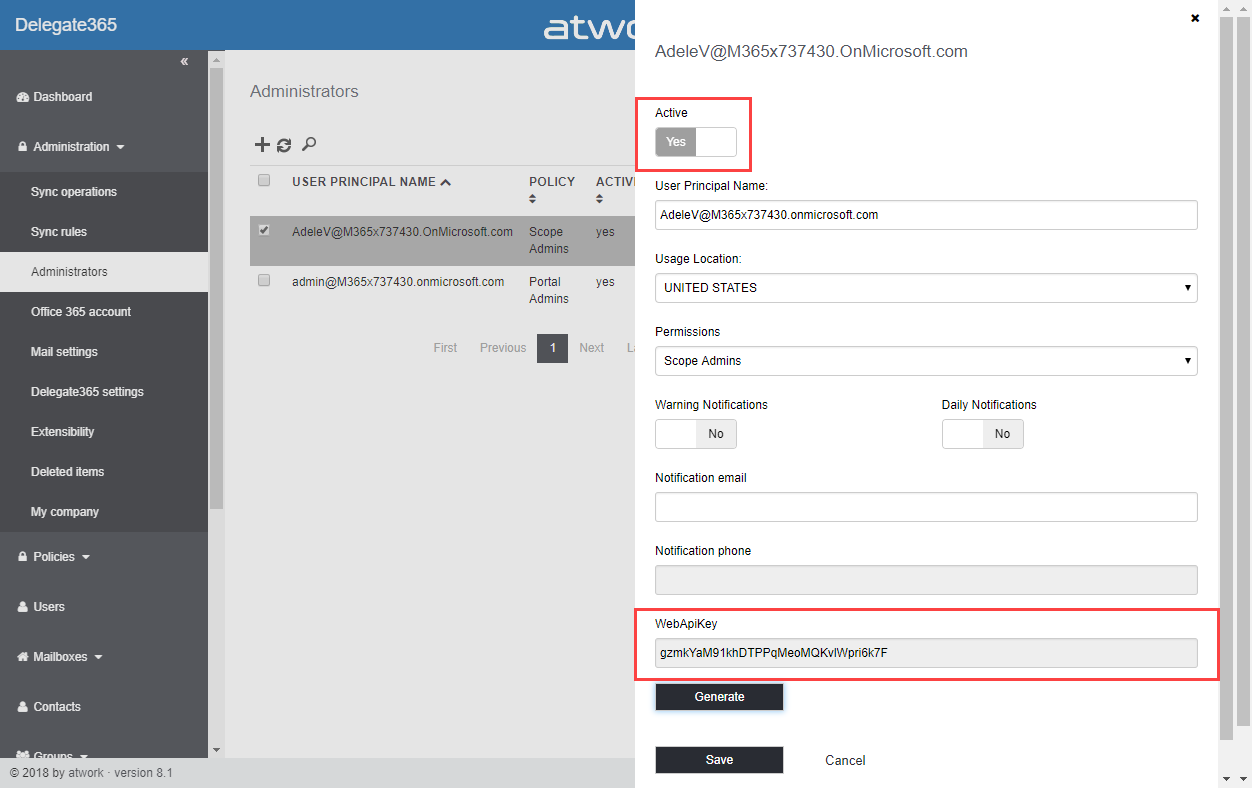Click the Notification phone field
The height and width of the screenshot is (788, 1252).
(x=926, y=580)
